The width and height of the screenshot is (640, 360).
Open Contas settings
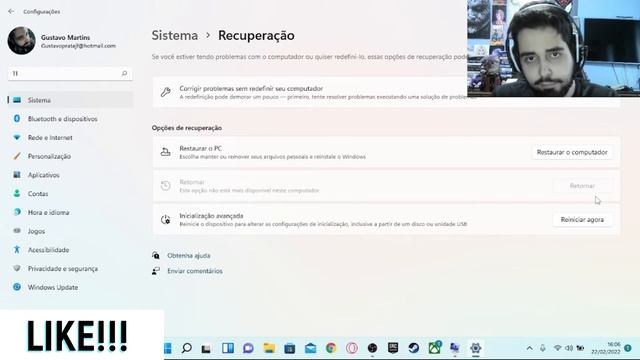point(70,194)
